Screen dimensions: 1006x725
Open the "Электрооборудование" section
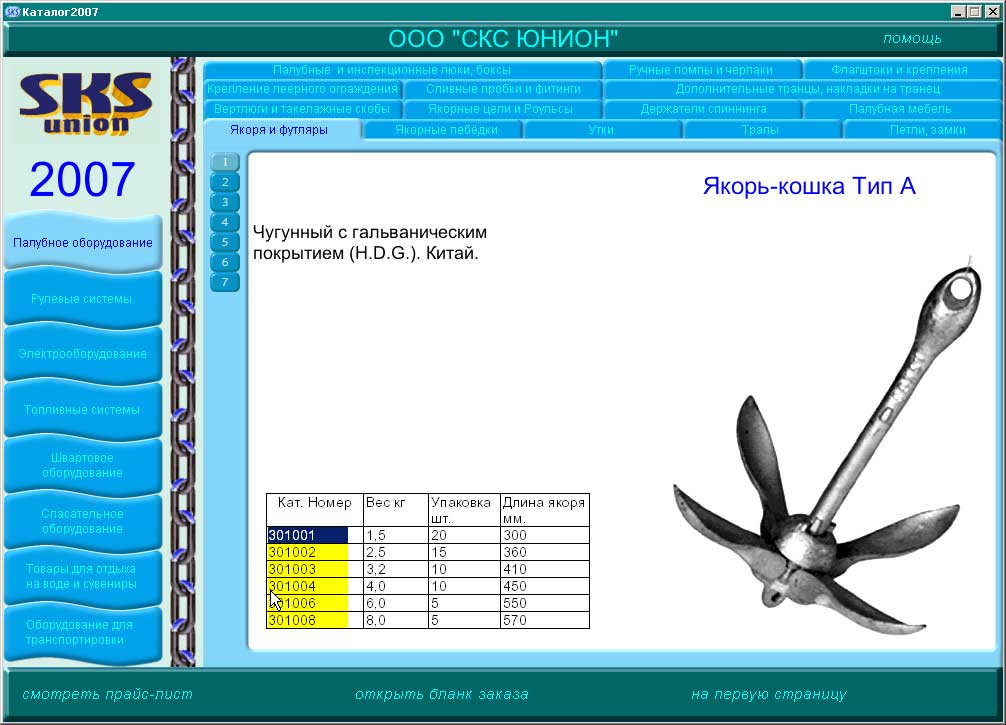84,353
